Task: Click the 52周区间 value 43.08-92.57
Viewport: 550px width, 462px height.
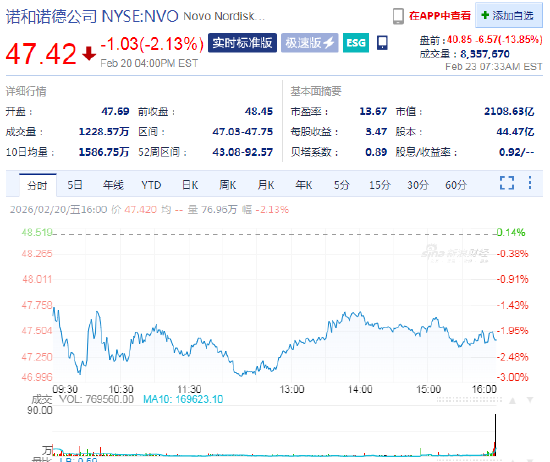Action: point(243,152)
